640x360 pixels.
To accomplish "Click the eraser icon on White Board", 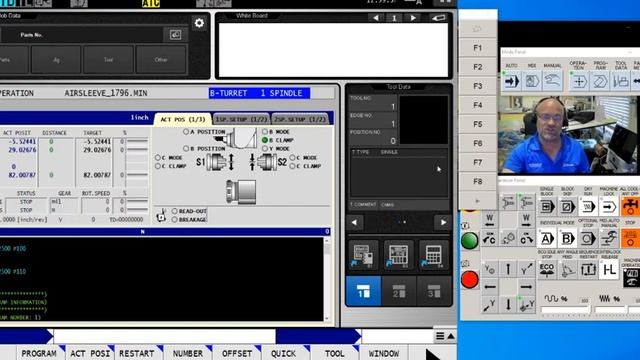I will (438, 18).
